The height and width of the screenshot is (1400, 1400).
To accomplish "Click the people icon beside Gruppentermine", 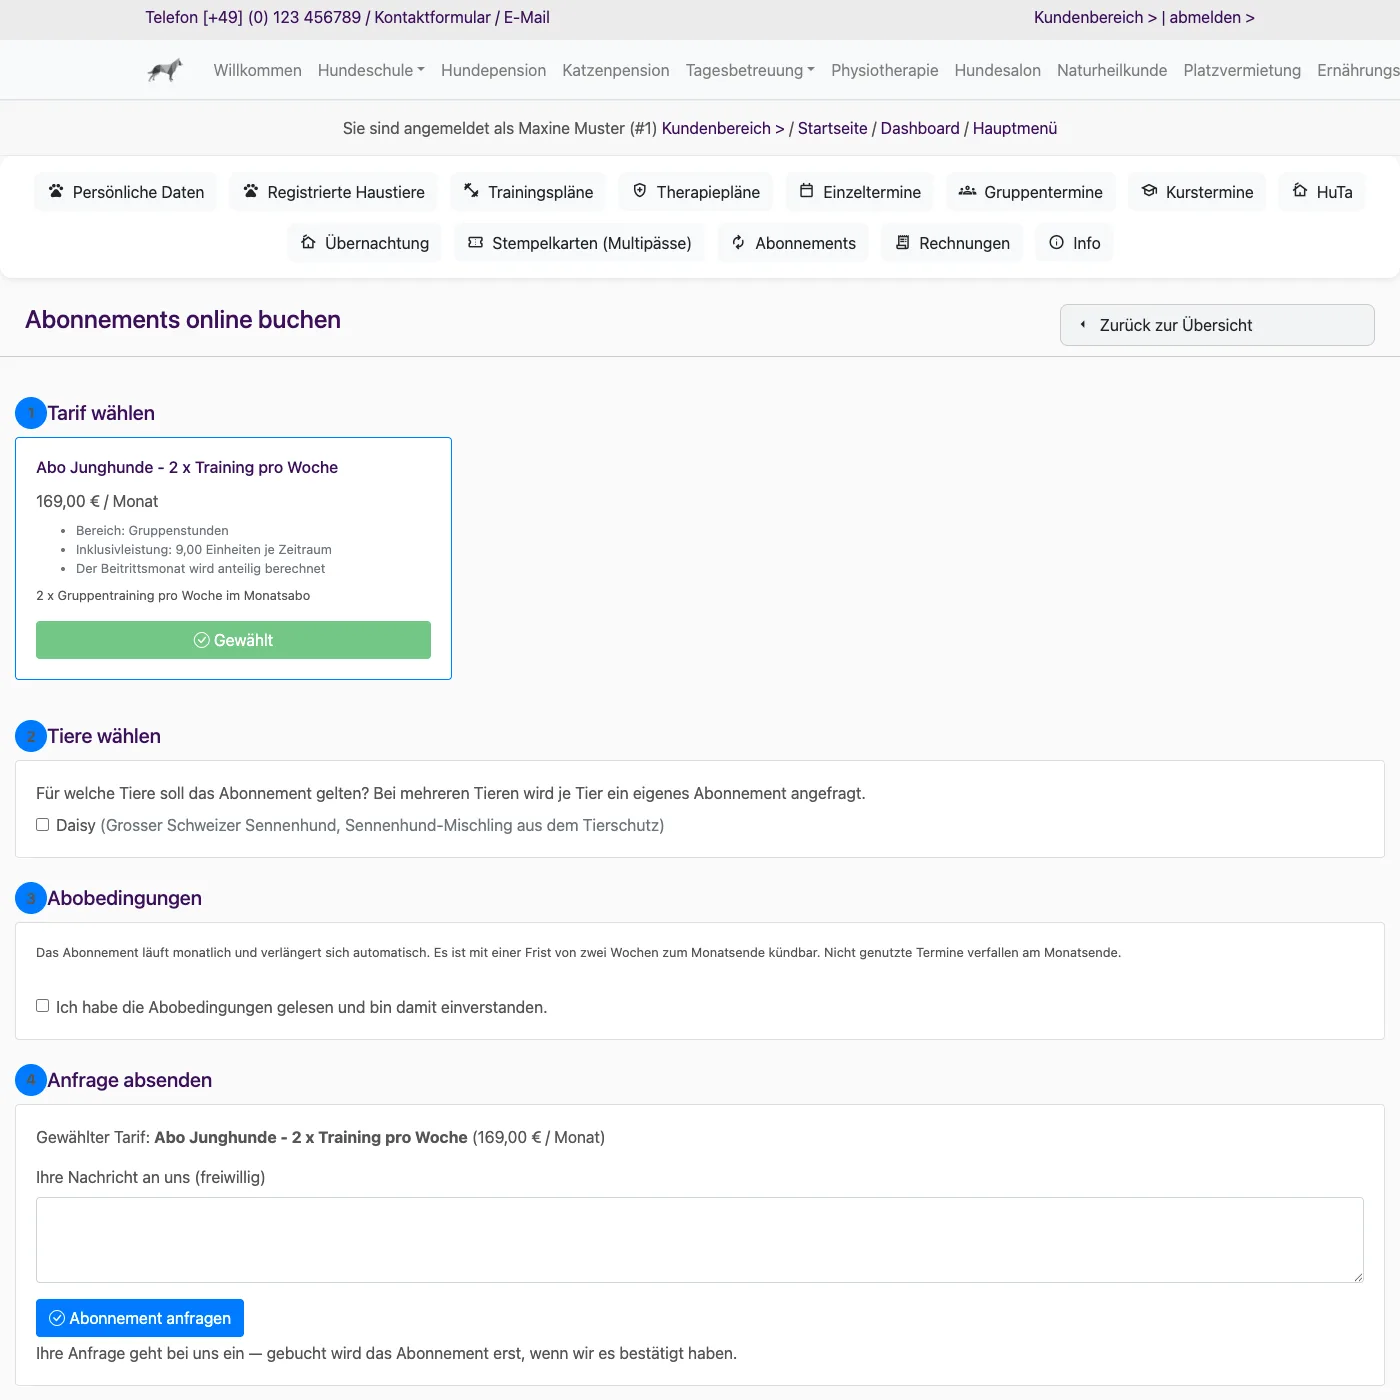I will (967, 191).
